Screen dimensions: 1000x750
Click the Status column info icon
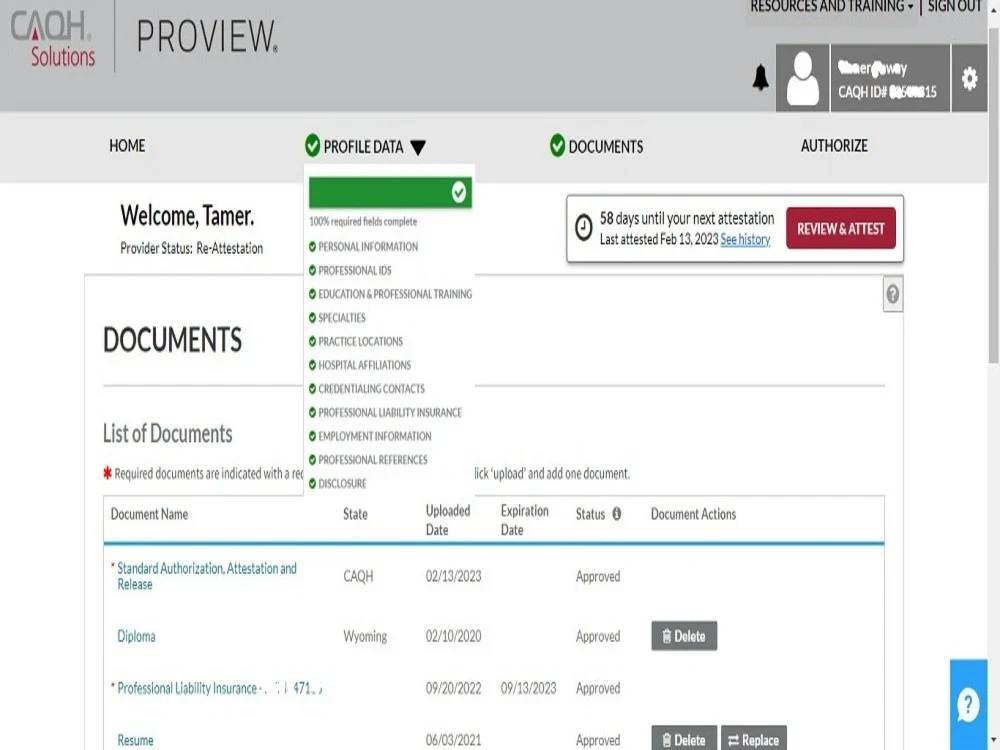click(617, 513)
